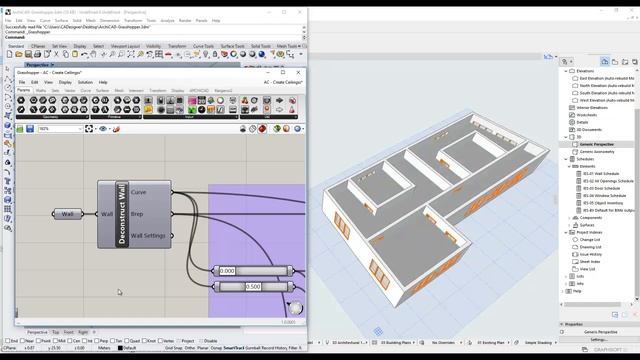This screenshot has height=360, width=640.
Task: Open Grasshopper Solution menu
Action: pos(85,82)
